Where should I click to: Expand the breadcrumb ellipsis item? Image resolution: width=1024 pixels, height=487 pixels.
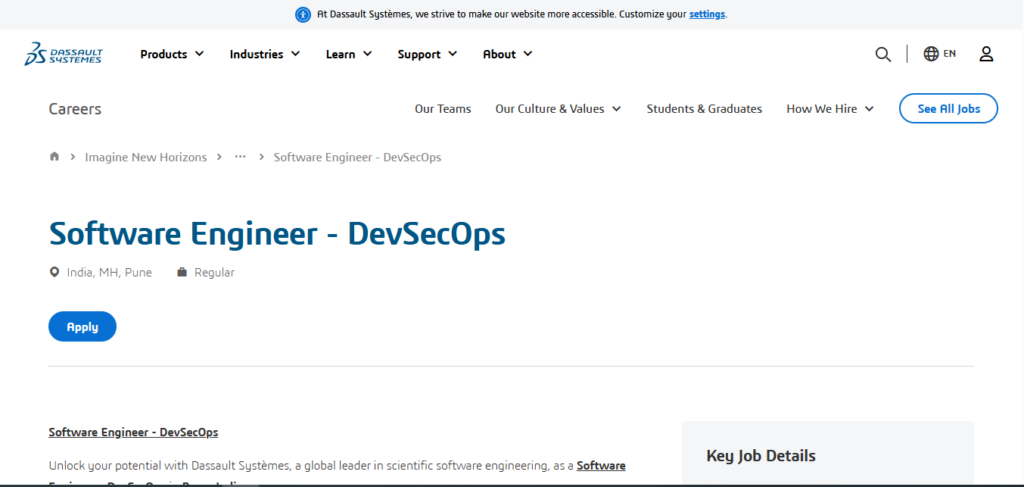coord(240,157)
